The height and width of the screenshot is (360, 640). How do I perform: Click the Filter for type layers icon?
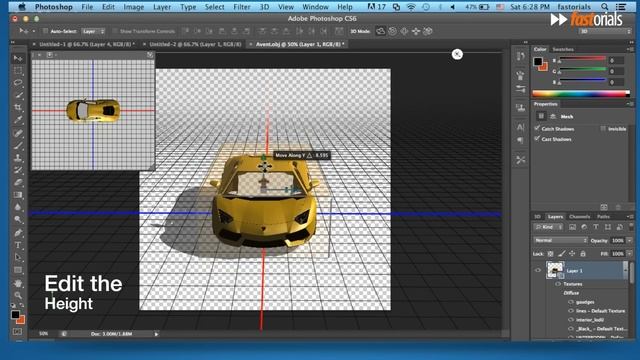click(596, 227)
